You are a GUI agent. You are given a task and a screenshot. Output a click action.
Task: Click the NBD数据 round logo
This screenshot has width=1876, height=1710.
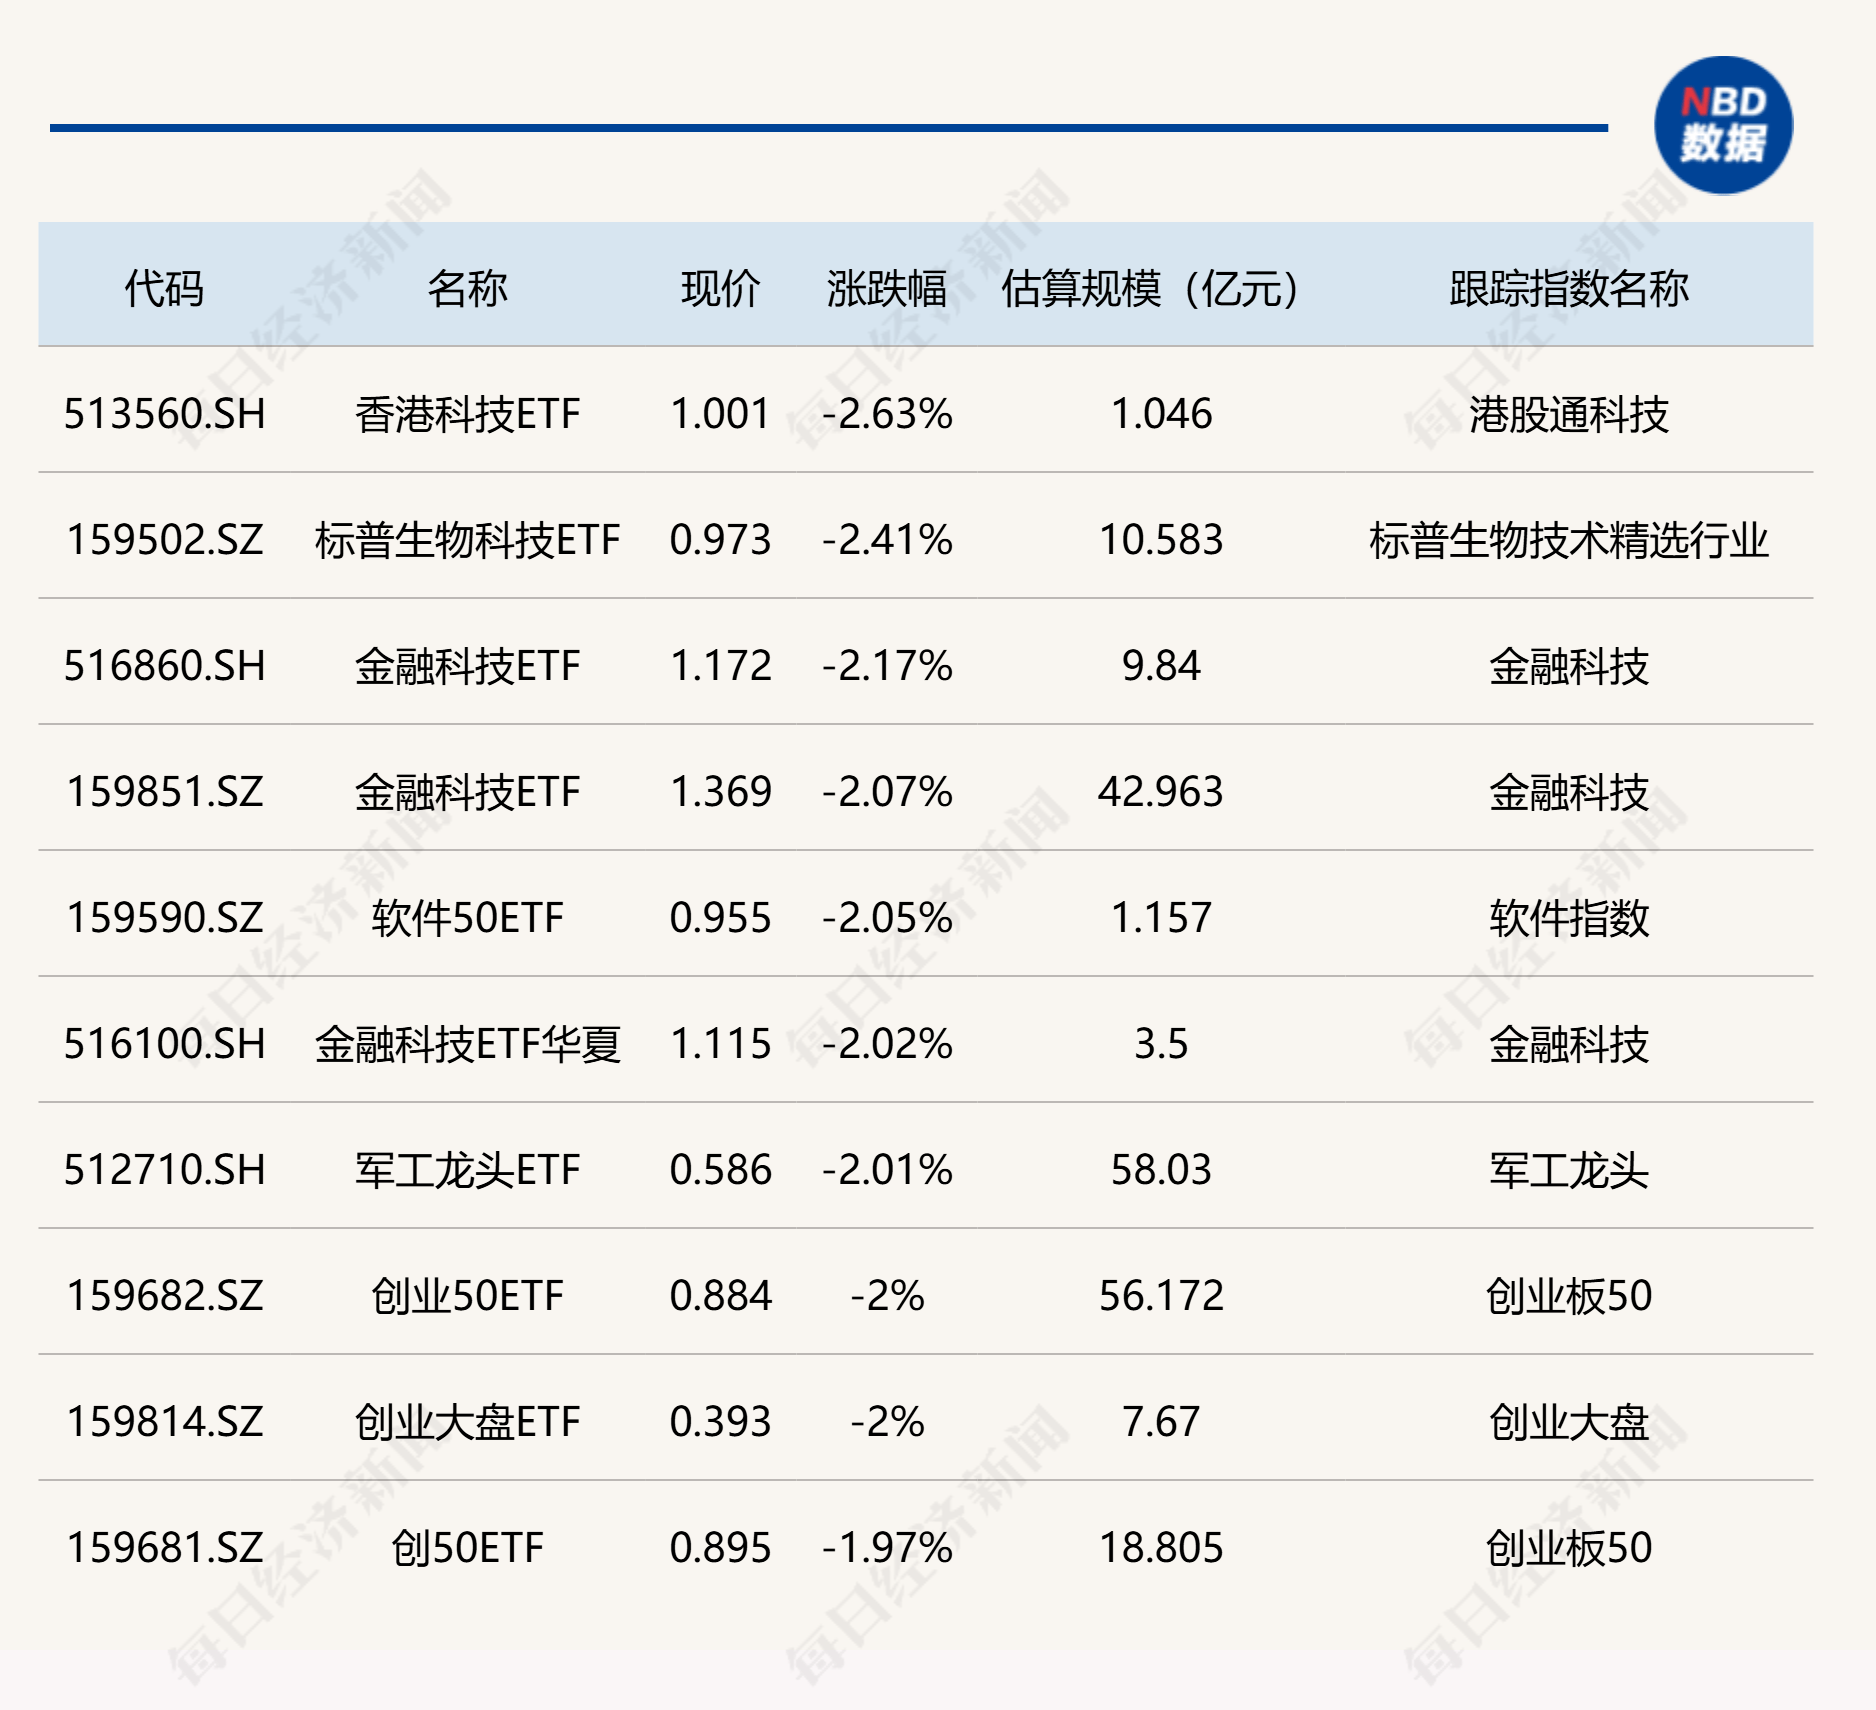[1723, 125]
